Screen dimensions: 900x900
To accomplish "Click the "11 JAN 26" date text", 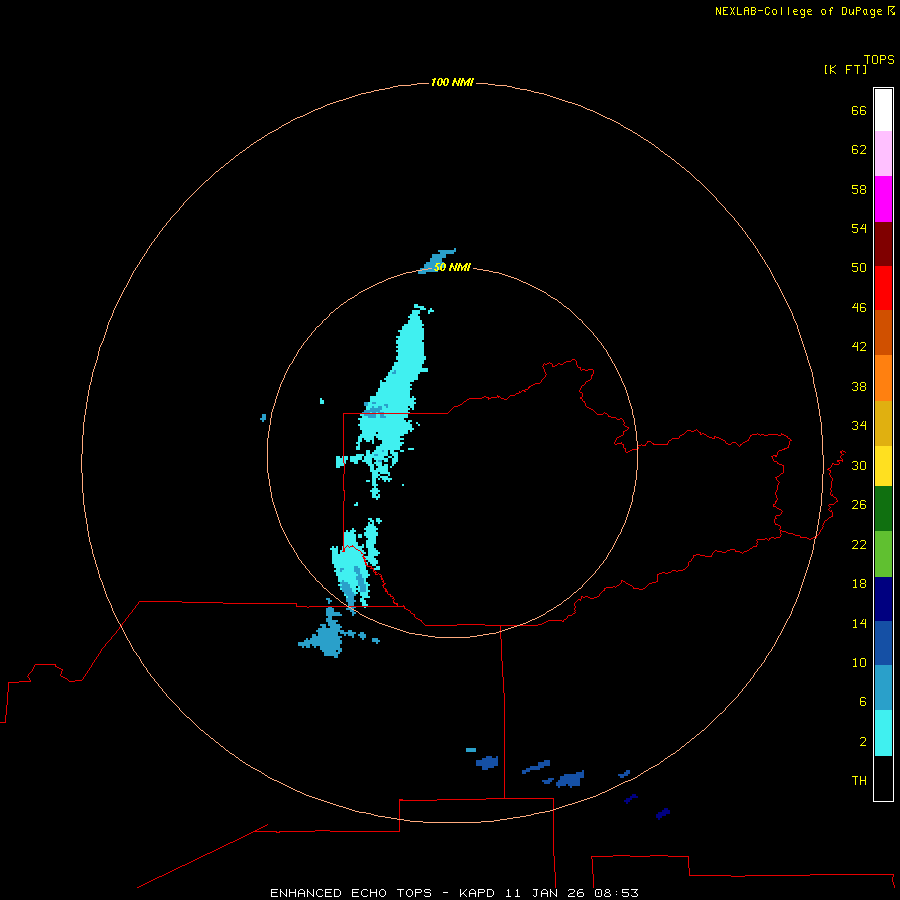I will point(545,893).
